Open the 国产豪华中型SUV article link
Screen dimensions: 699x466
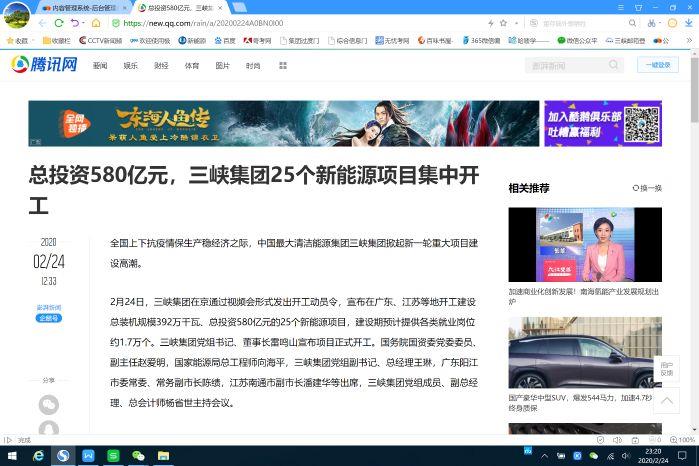(580, 403)
